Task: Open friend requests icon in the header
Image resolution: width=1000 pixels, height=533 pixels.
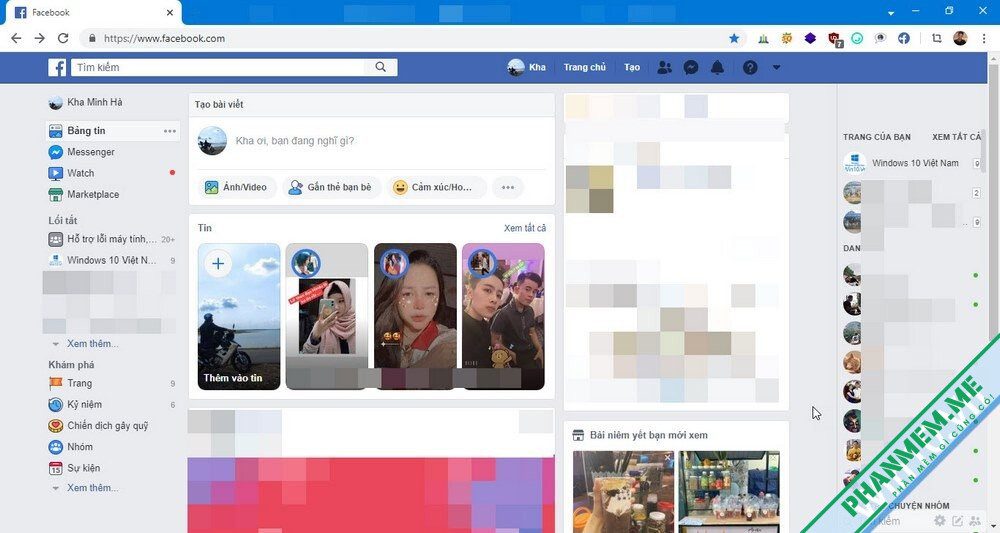Action: point(664,67)
